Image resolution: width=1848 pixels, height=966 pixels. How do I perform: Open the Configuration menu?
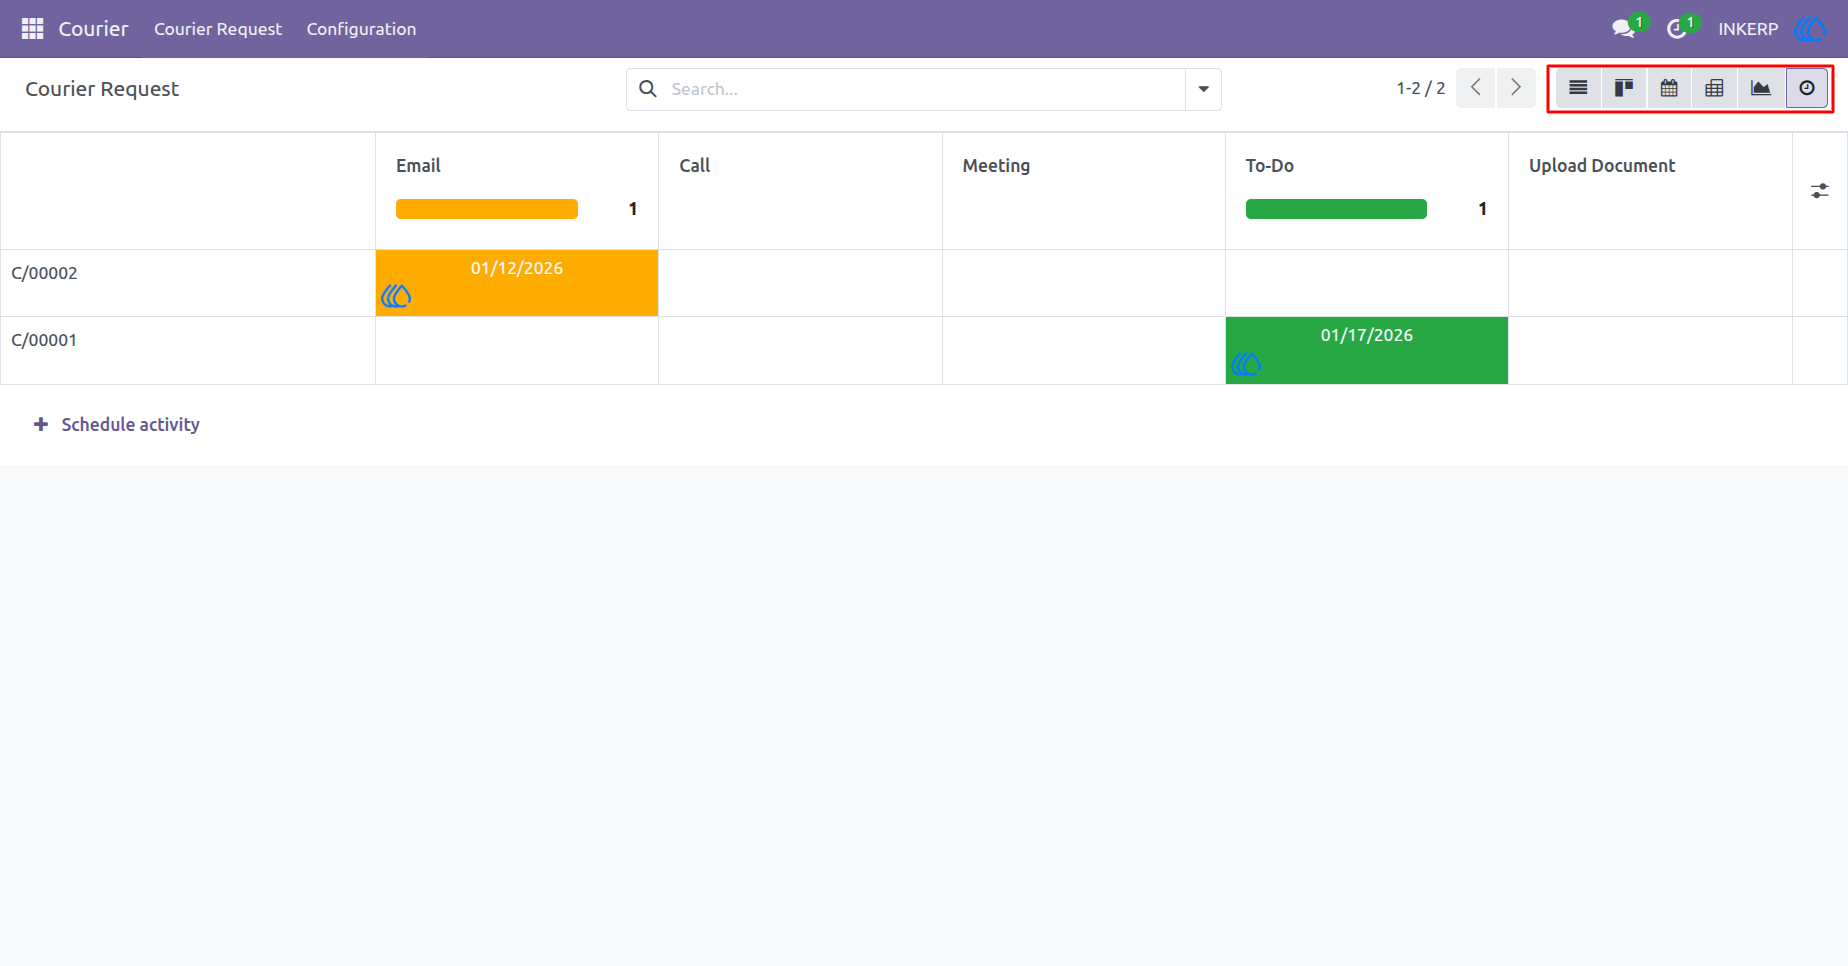click(x=361, y=29)
